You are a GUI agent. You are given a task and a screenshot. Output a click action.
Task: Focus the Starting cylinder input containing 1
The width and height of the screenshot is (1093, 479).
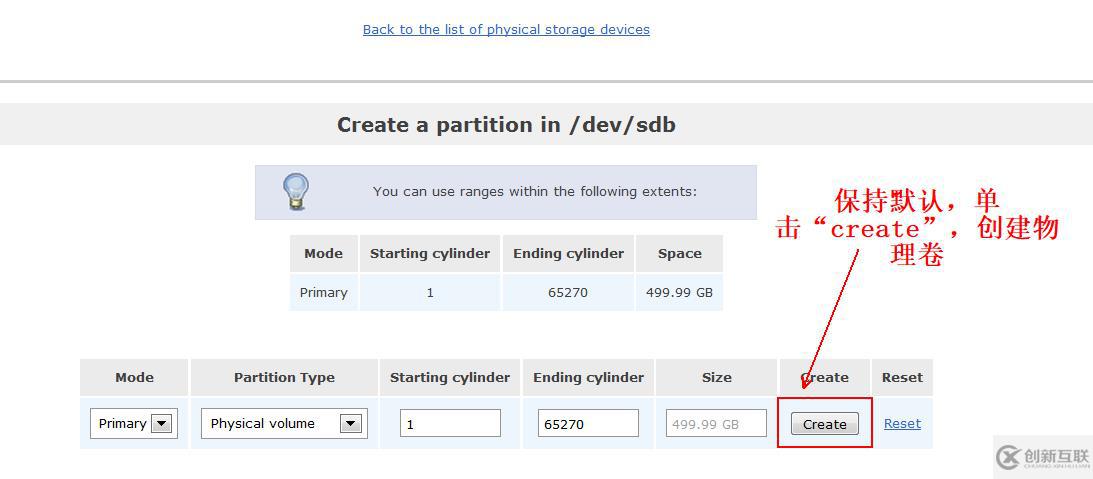[450, 424]
